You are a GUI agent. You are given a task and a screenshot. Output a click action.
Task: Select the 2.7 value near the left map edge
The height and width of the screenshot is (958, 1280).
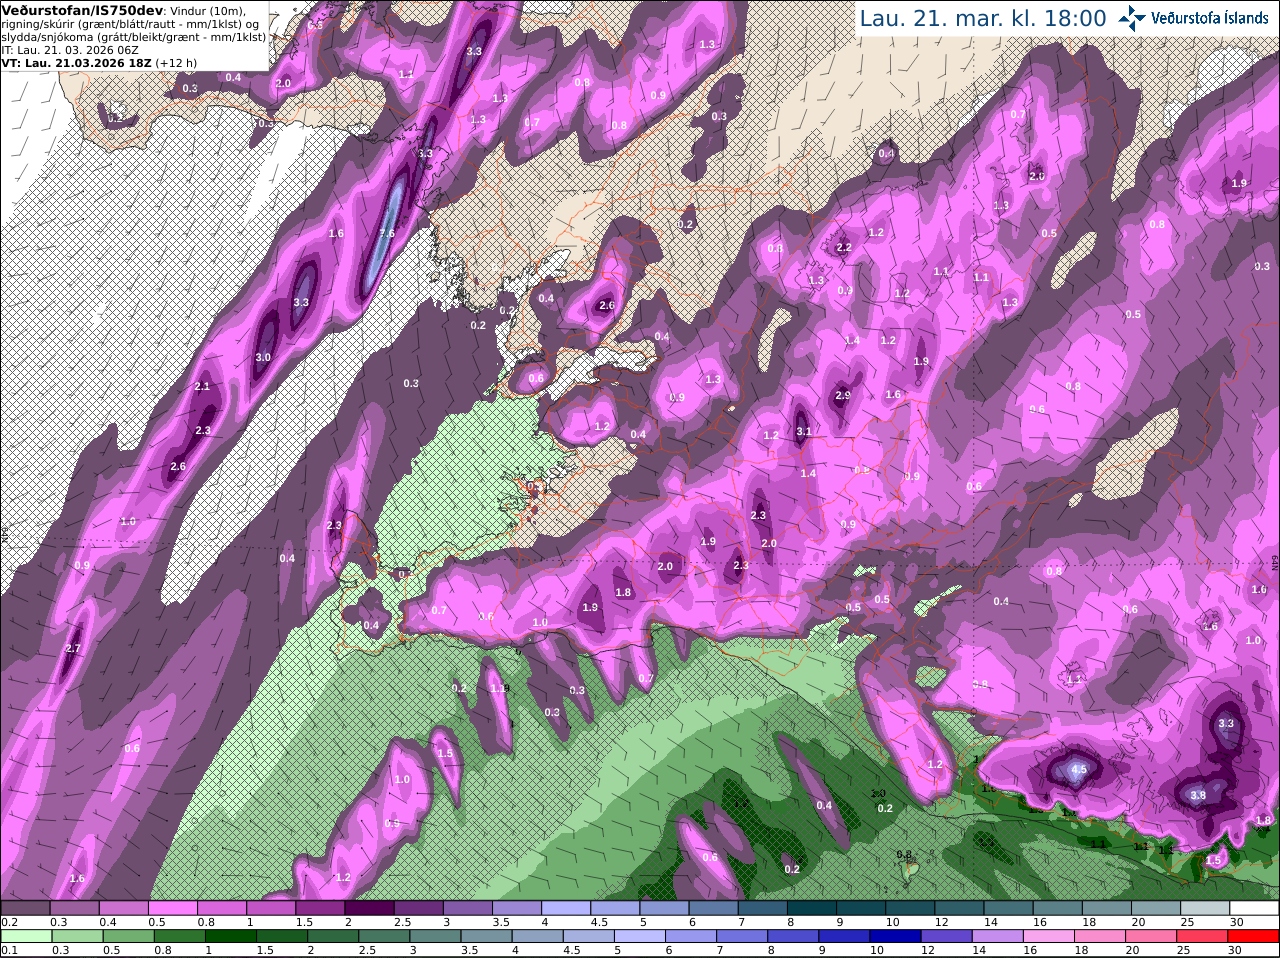click(72, 648)
